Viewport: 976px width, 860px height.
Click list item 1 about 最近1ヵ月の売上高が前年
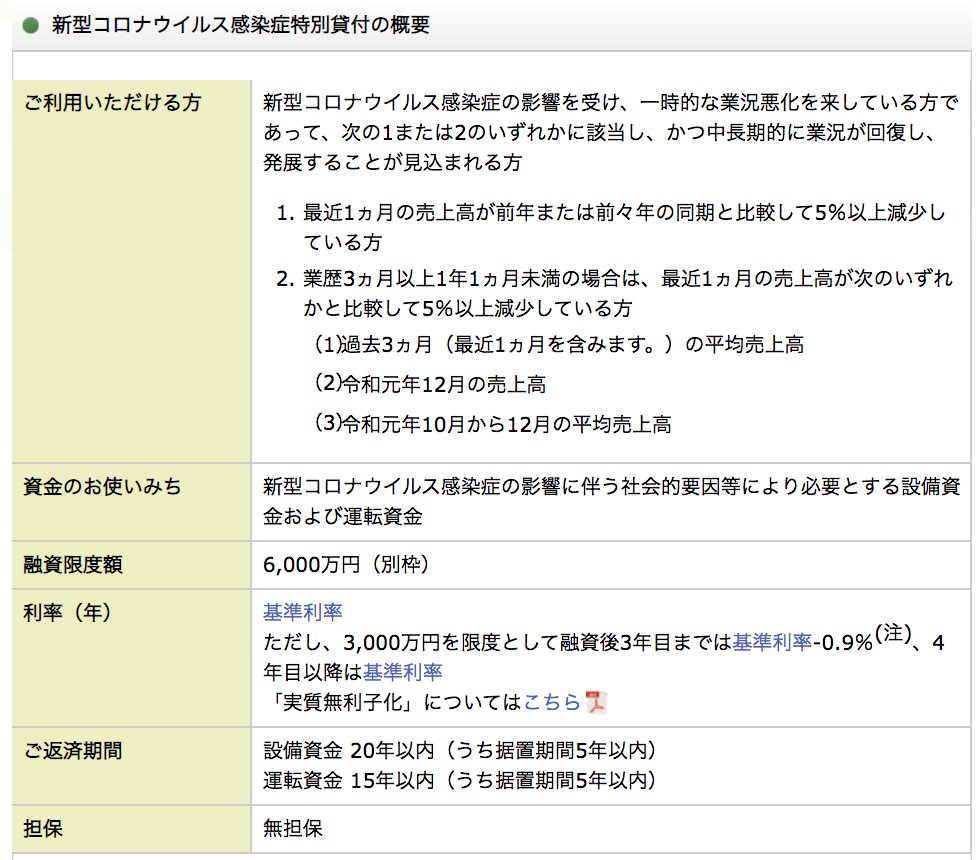(611, 227)
